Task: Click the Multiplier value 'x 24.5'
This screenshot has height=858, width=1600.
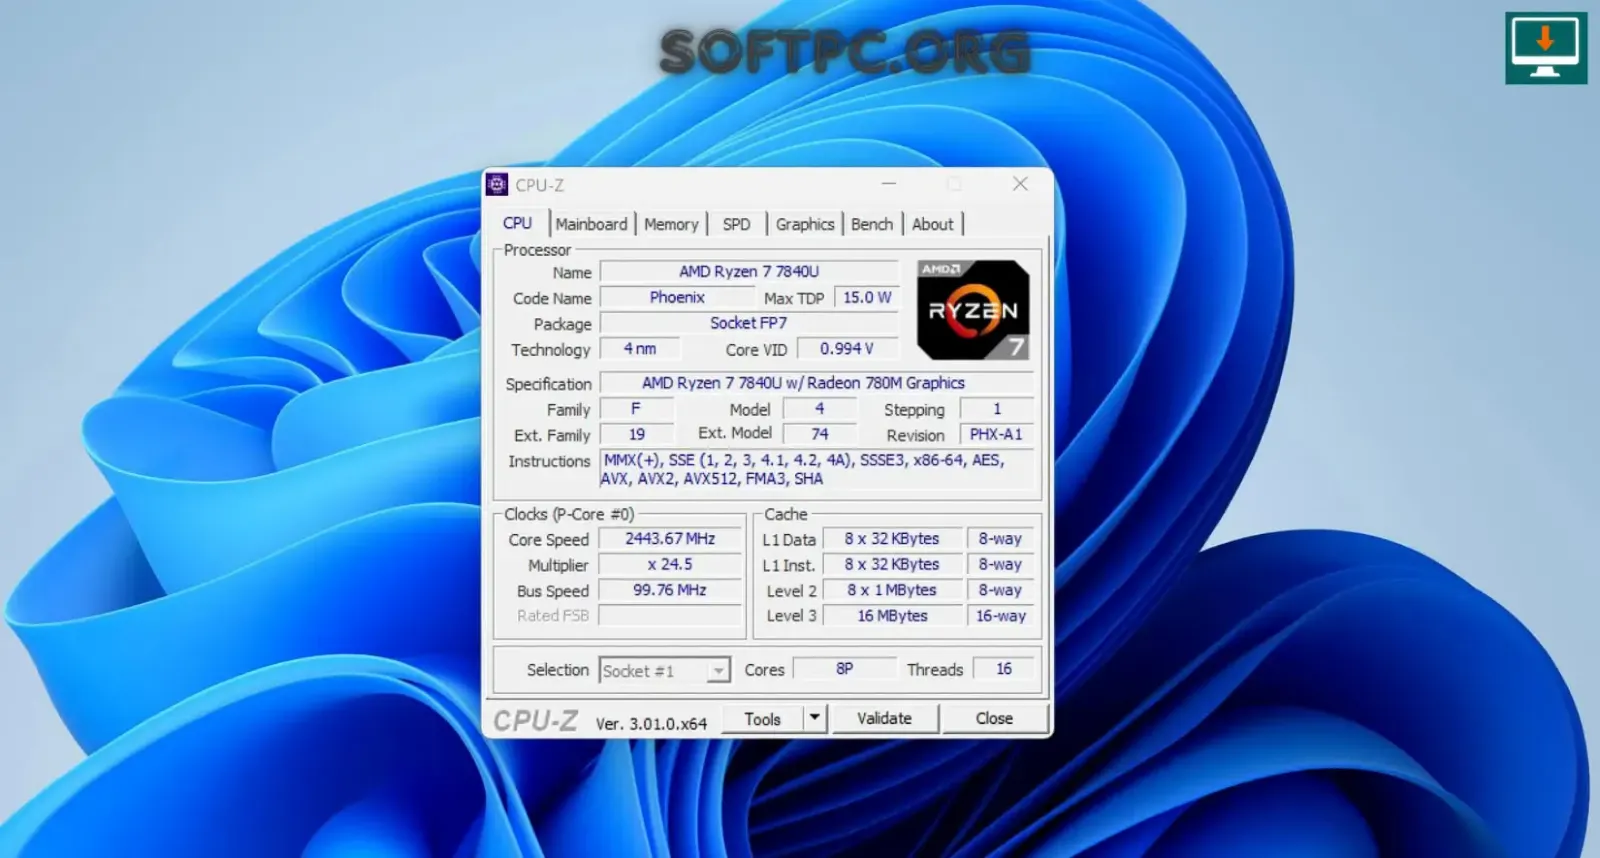Action: pos(670,565)
